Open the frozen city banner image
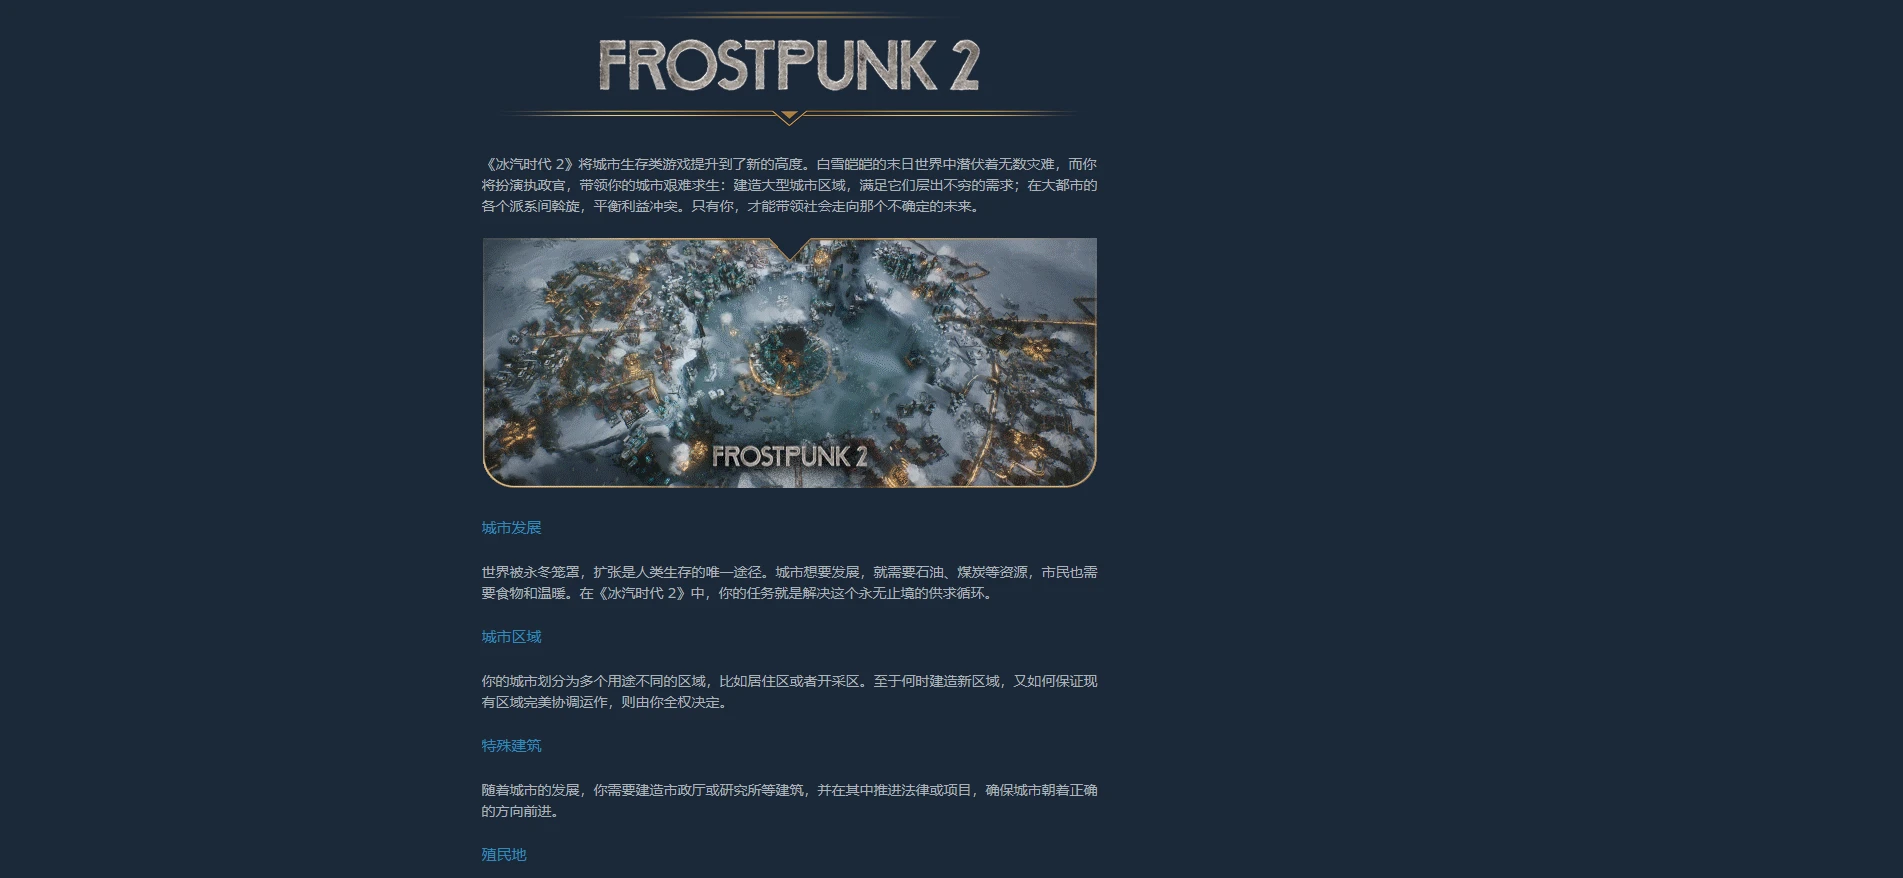The image size is (1903, 878). click(790, 362)
